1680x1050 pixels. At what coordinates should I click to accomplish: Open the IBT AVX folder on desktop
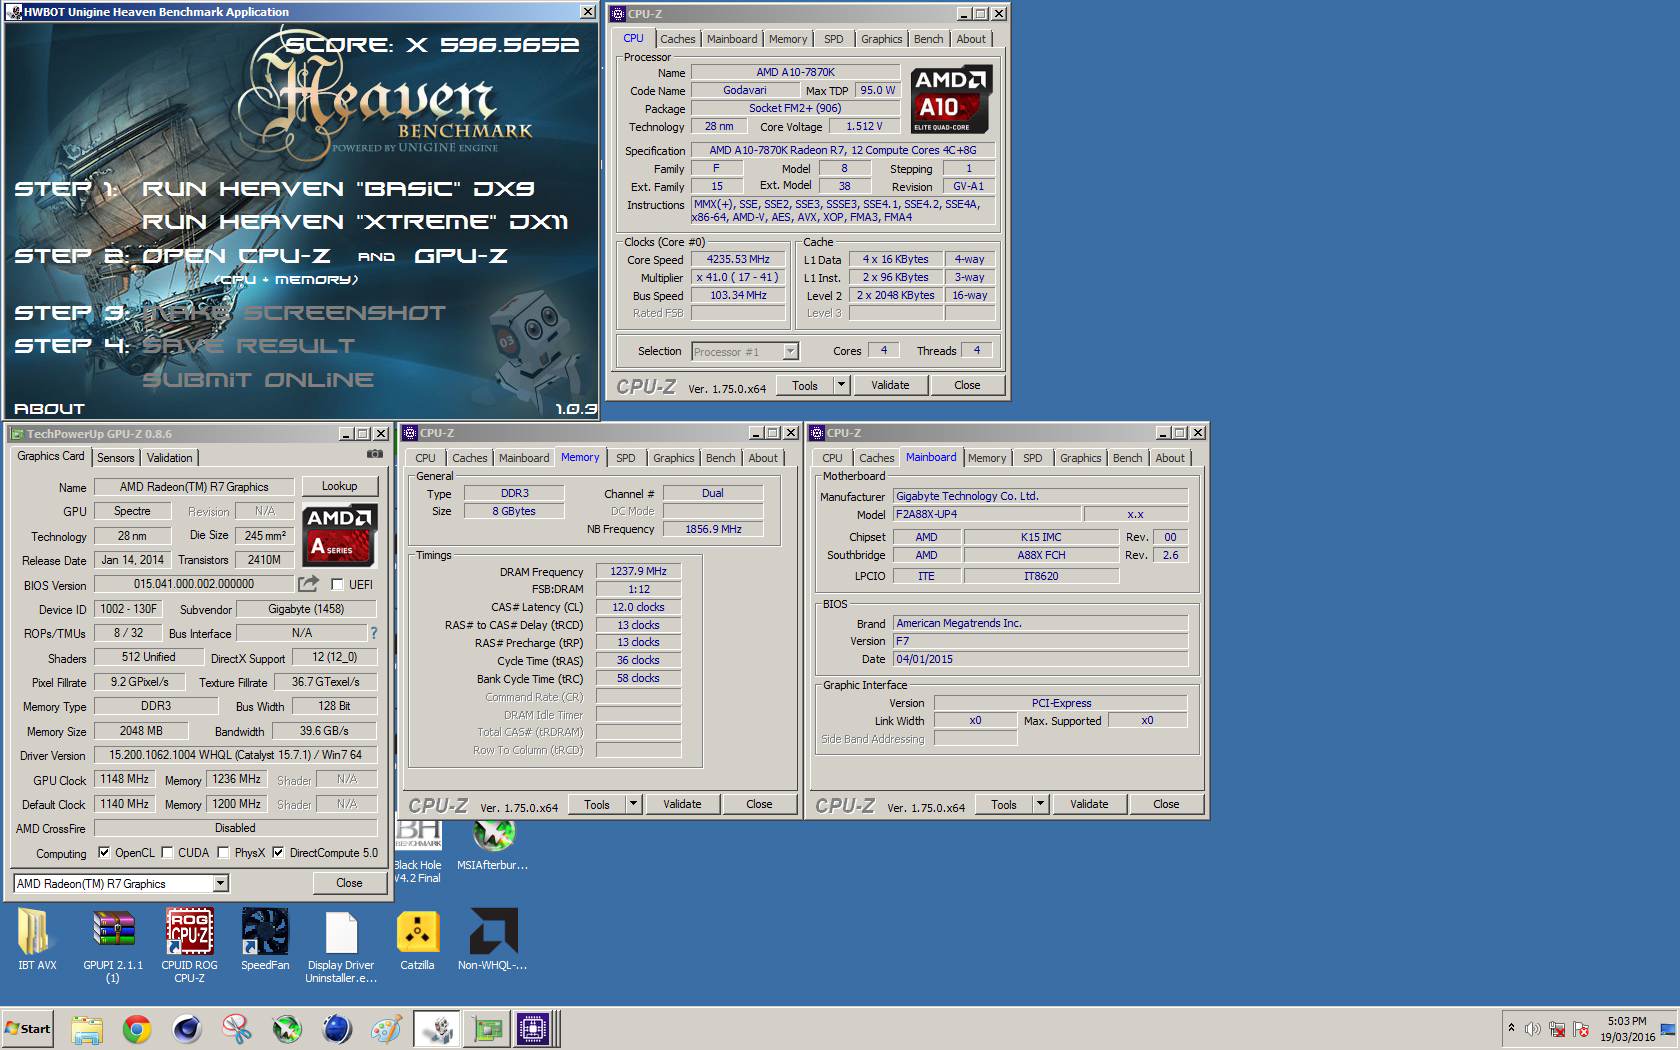point(37,940)
